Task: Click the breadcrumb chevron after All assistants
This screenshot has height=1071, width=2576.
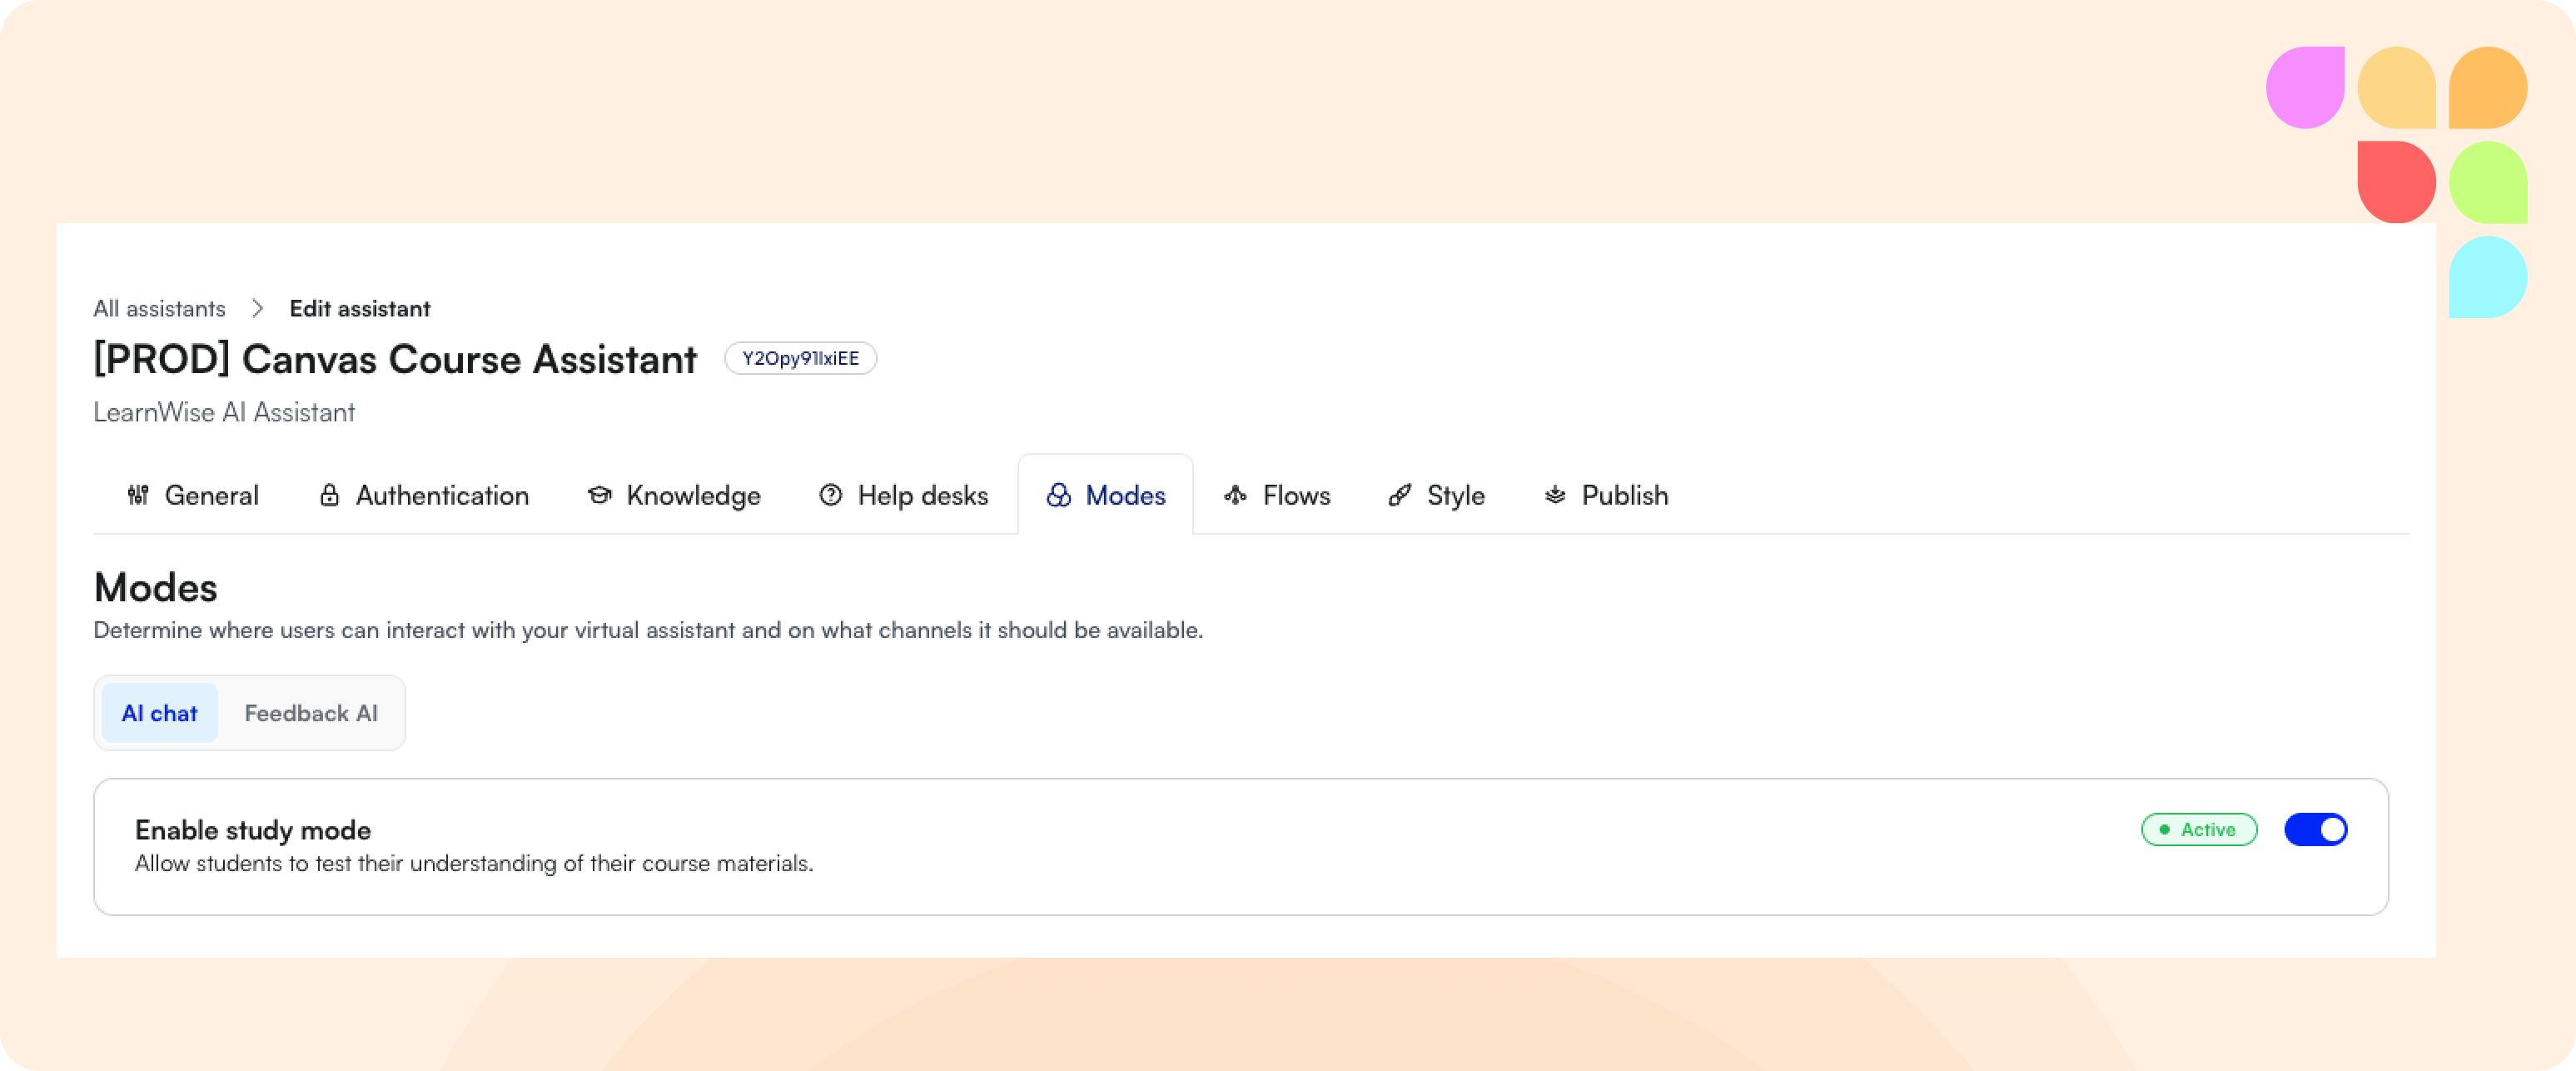Action: coord(257,308)
